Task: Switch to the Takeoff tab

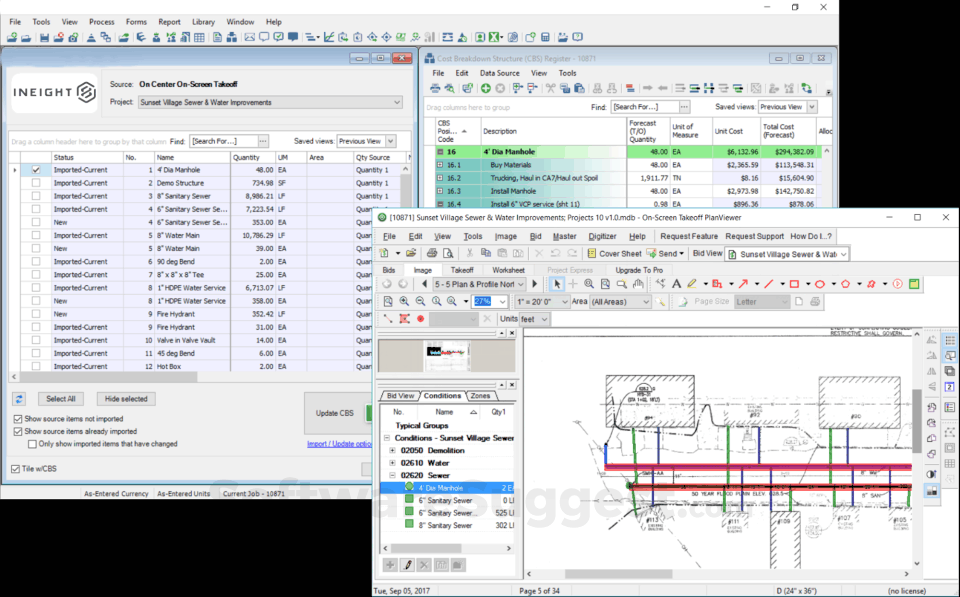Action: click(462, 270)
